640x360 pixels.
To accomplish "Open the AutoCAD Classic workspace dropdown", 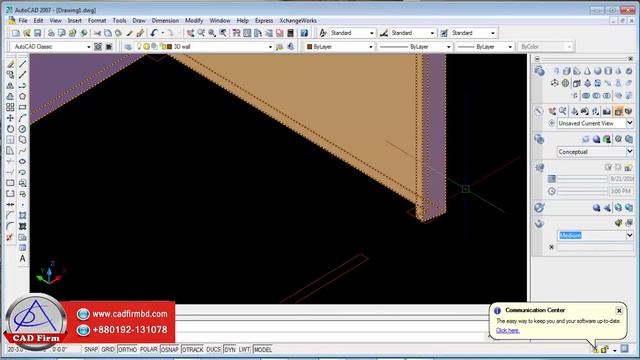I will pyautogui.click(x=88, y=47).
